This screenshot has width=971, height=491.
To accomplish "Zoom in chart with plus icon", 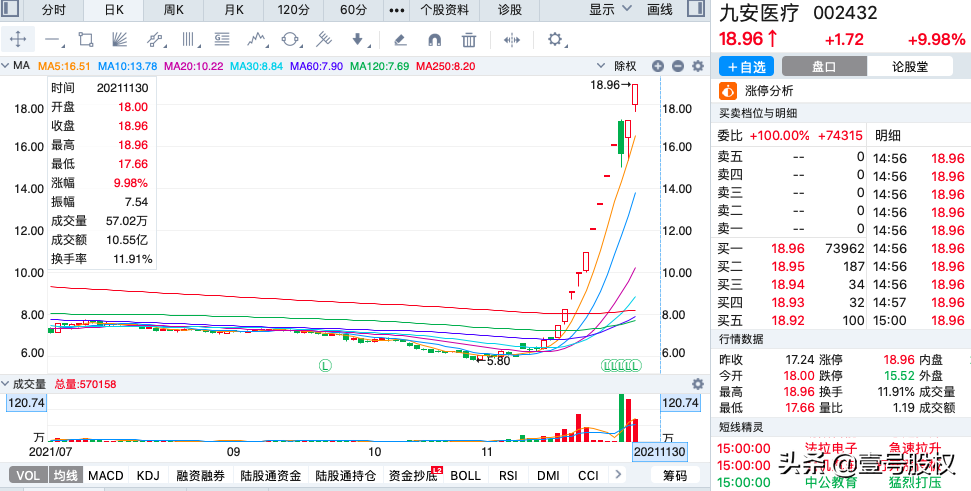I will tap(658, 66).
